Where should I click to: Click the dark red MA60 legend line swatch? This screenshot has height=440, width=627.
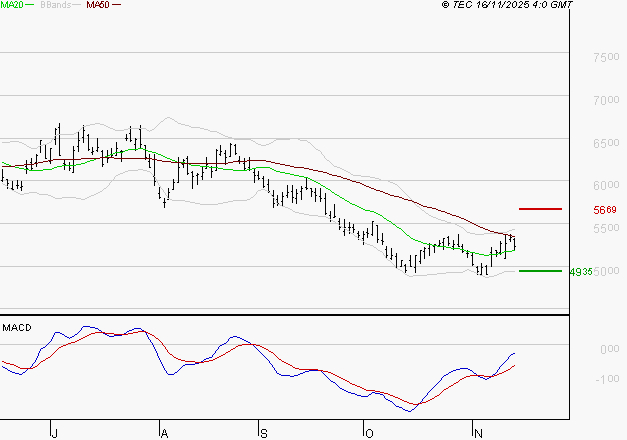point(116,5)
